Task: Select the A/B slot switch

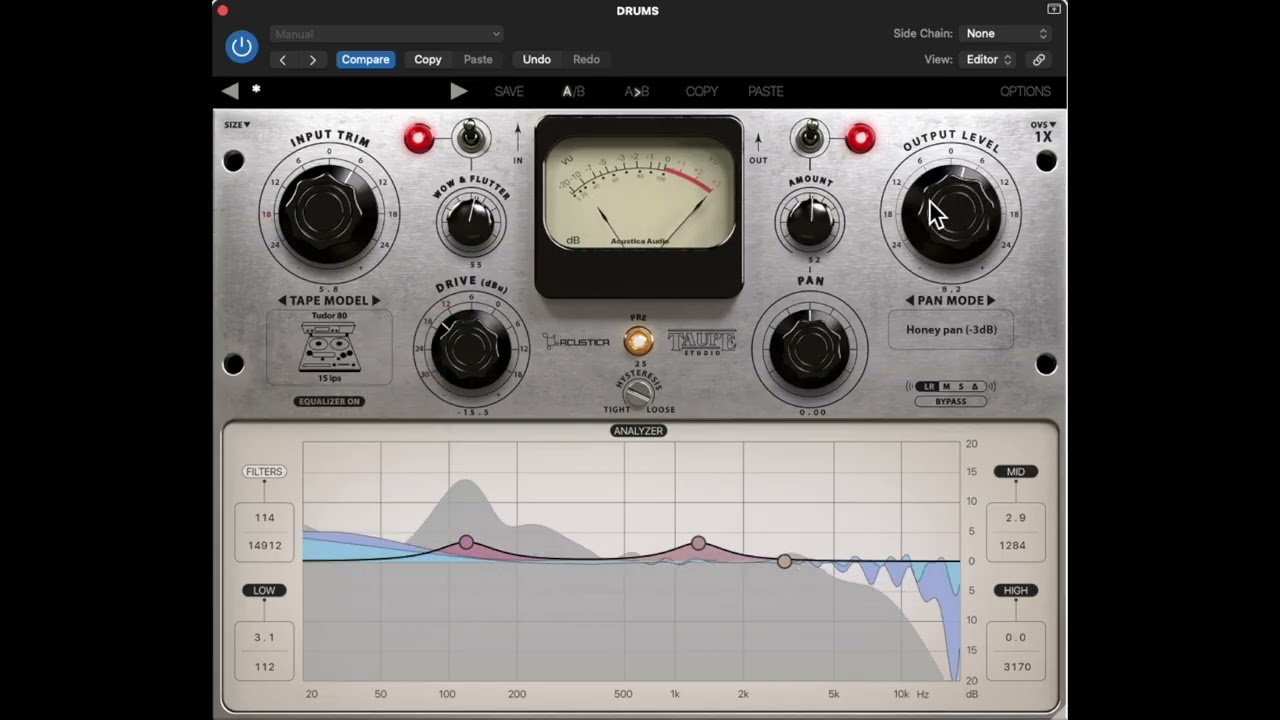Action: coord(573,91)
